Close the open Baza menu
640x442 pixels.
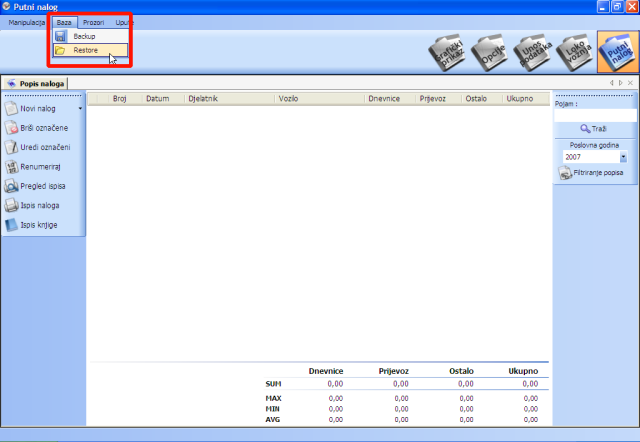[x=64, y=22]
